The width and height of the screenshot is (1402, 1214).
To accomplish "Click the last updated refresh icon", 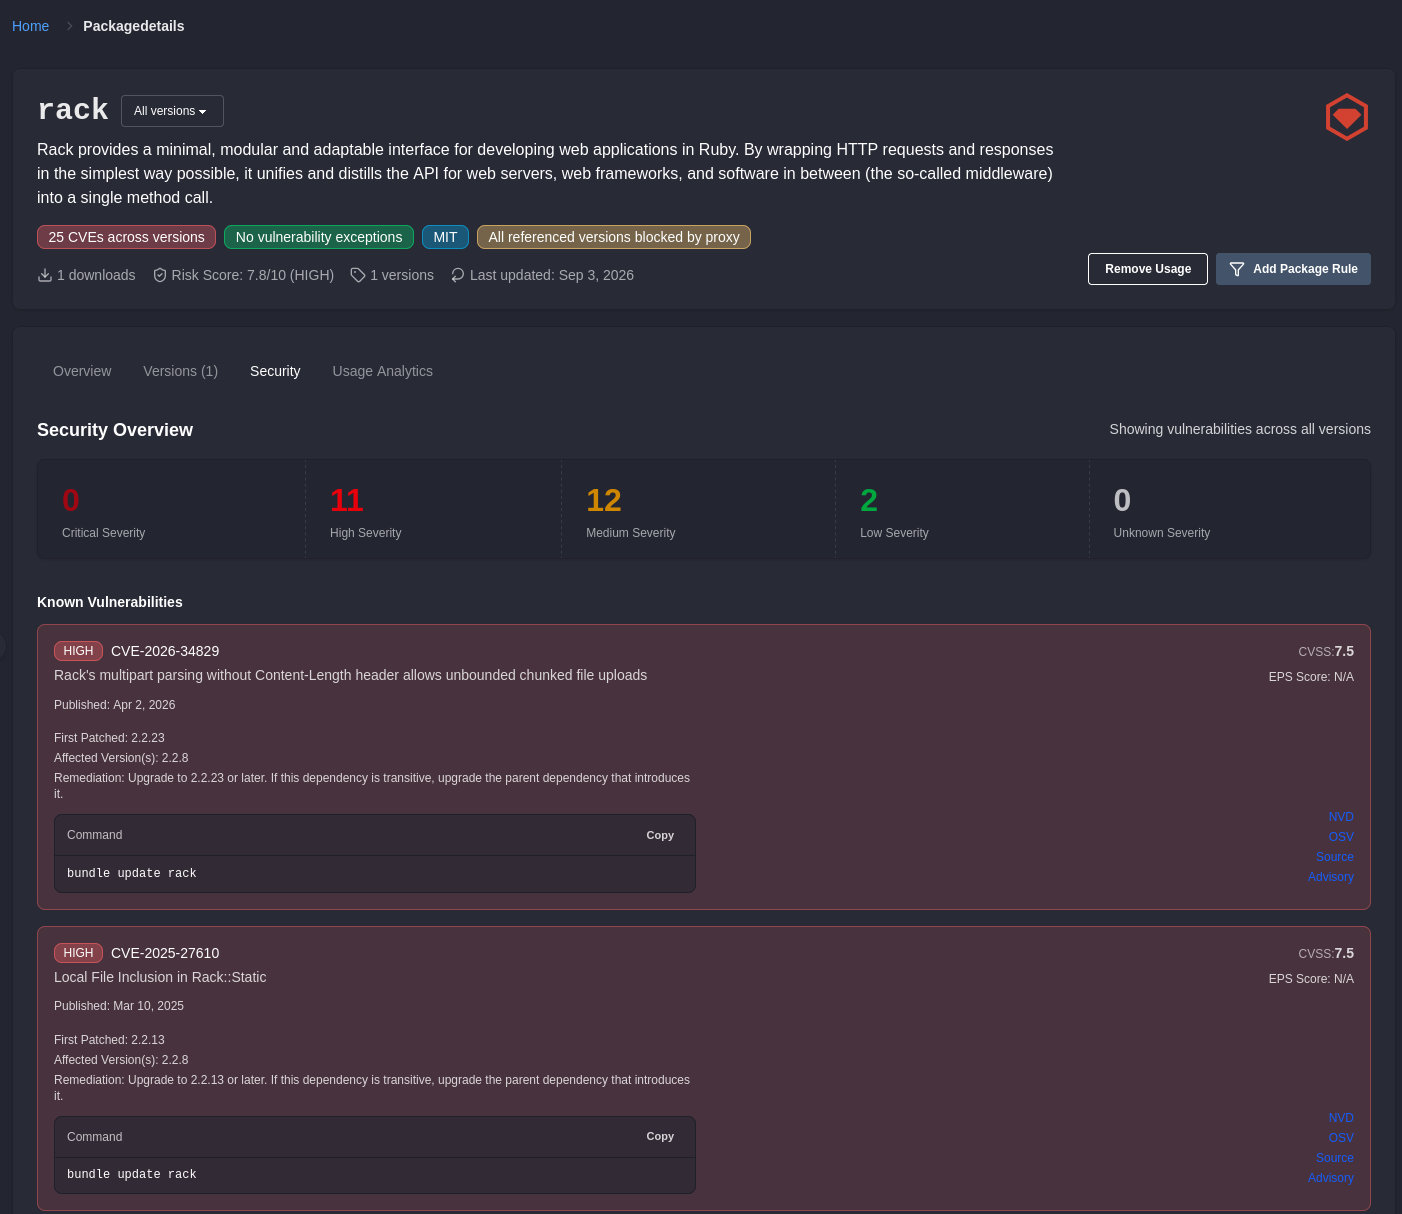I will coord(458,275).
